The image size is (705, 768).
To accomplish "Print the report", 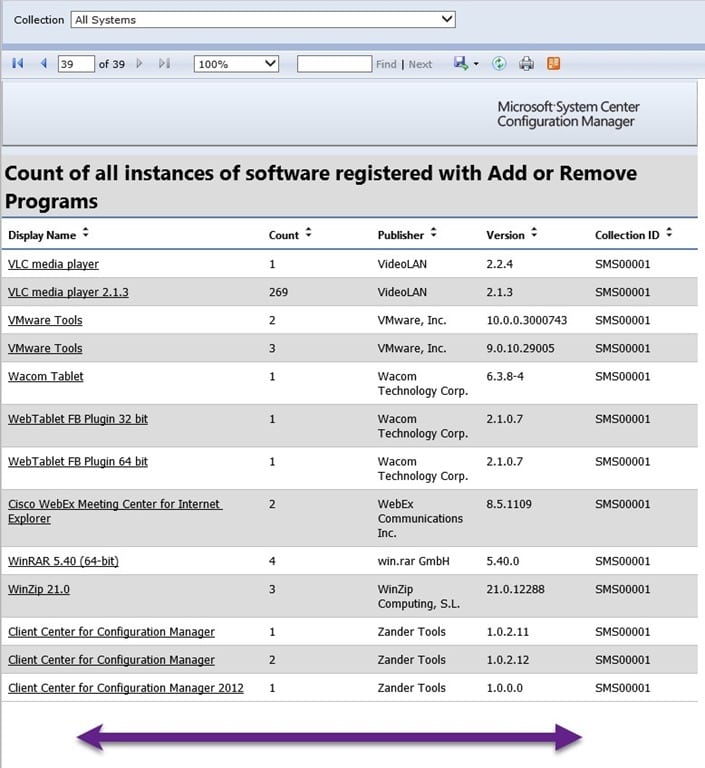I will pos(527,64).
